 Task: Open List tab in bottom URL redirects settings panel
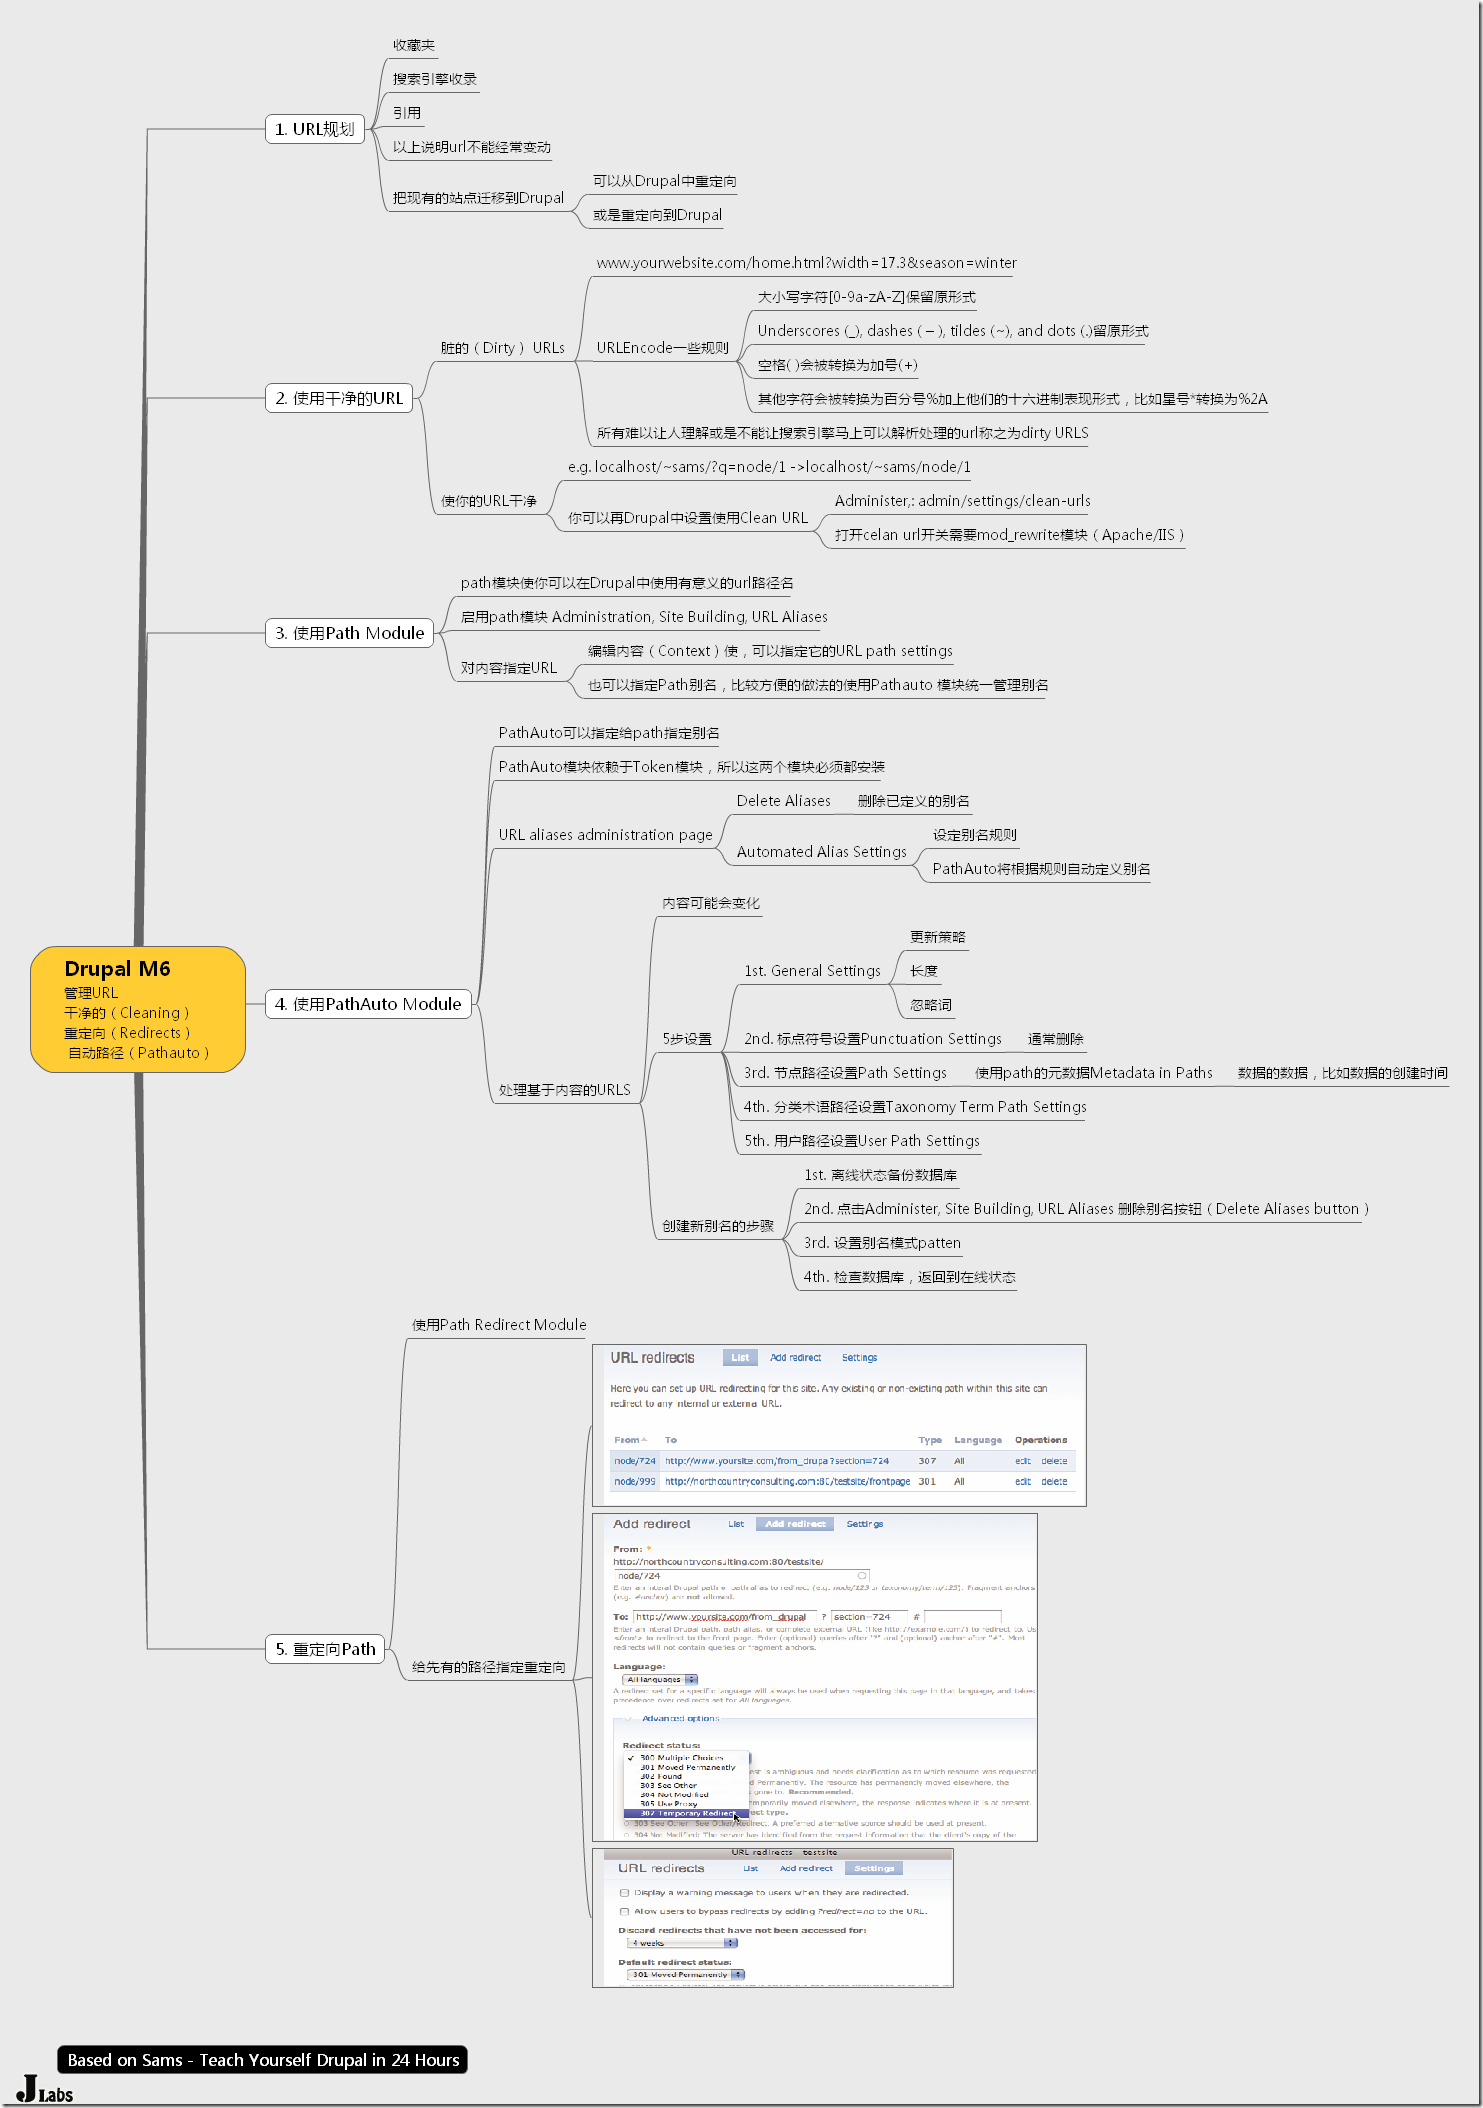pos(751,1868)
